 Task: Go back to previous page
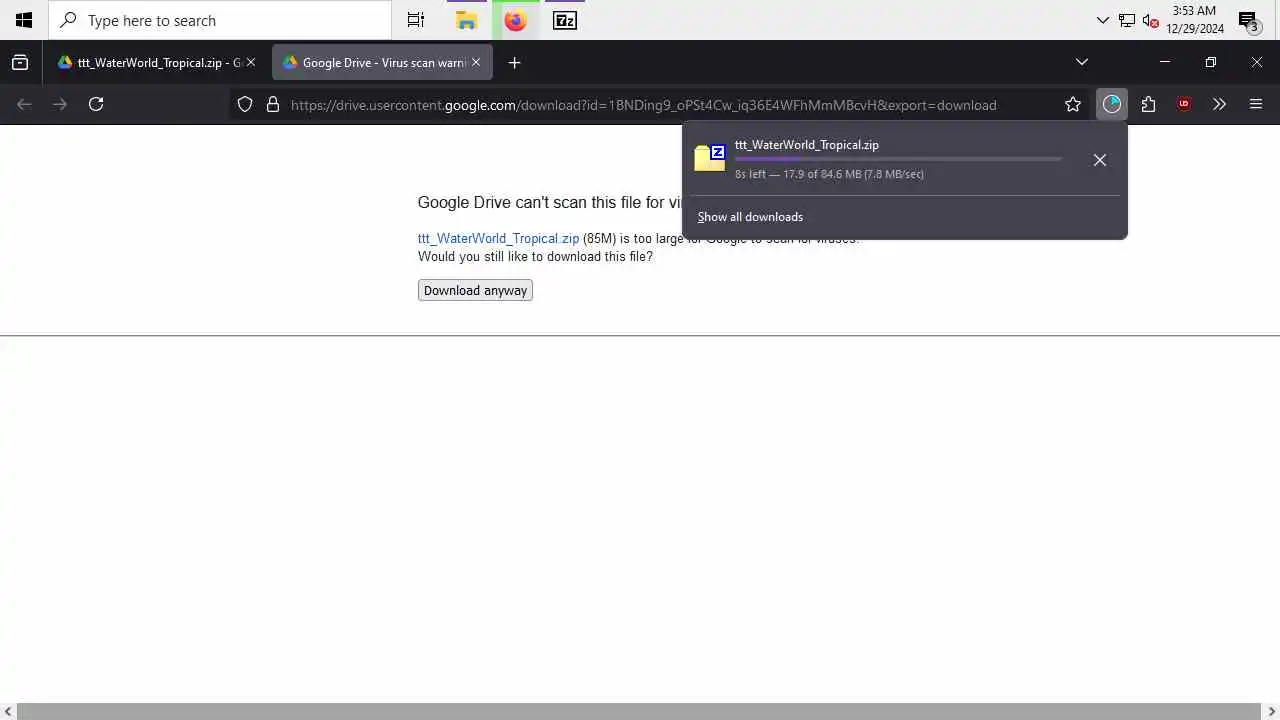coord(24,104)
